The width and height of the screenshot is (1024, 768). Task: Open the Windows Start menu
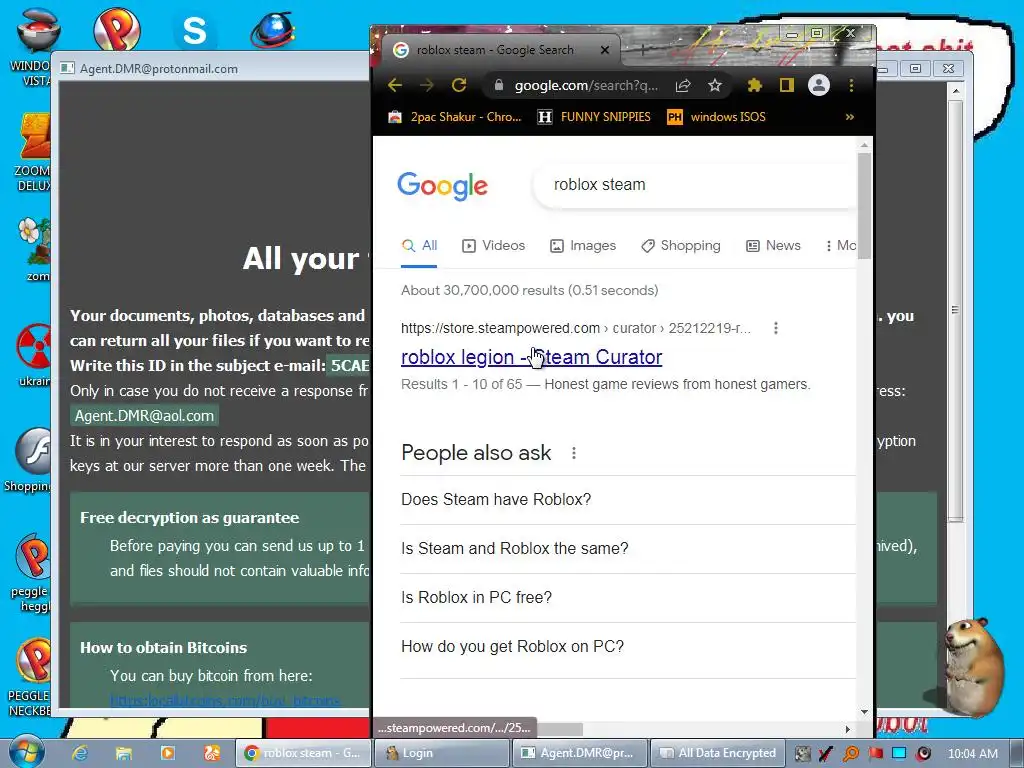click(x=25, y=752)
